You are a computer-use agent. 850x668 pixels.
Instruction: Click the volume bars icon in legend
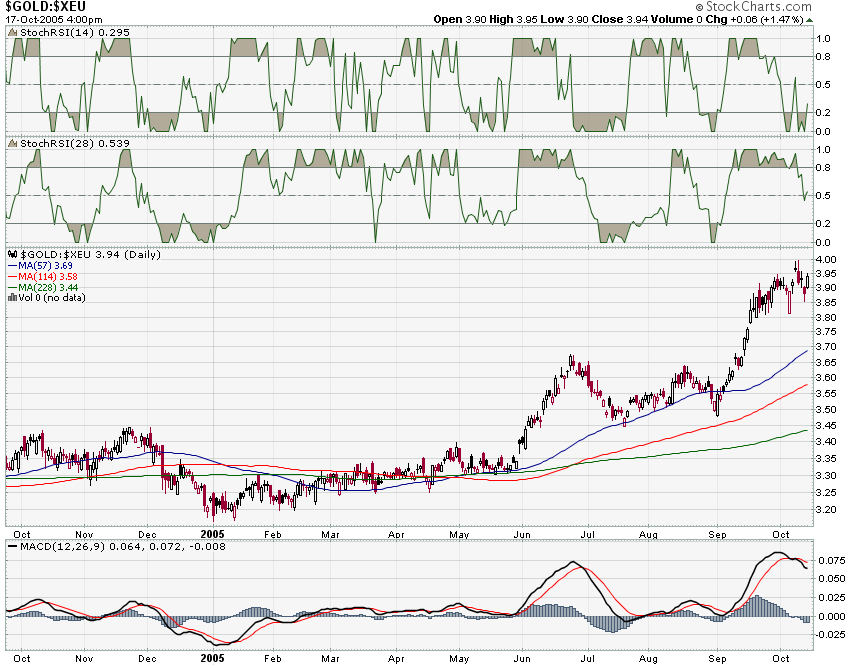pos(13,297)
